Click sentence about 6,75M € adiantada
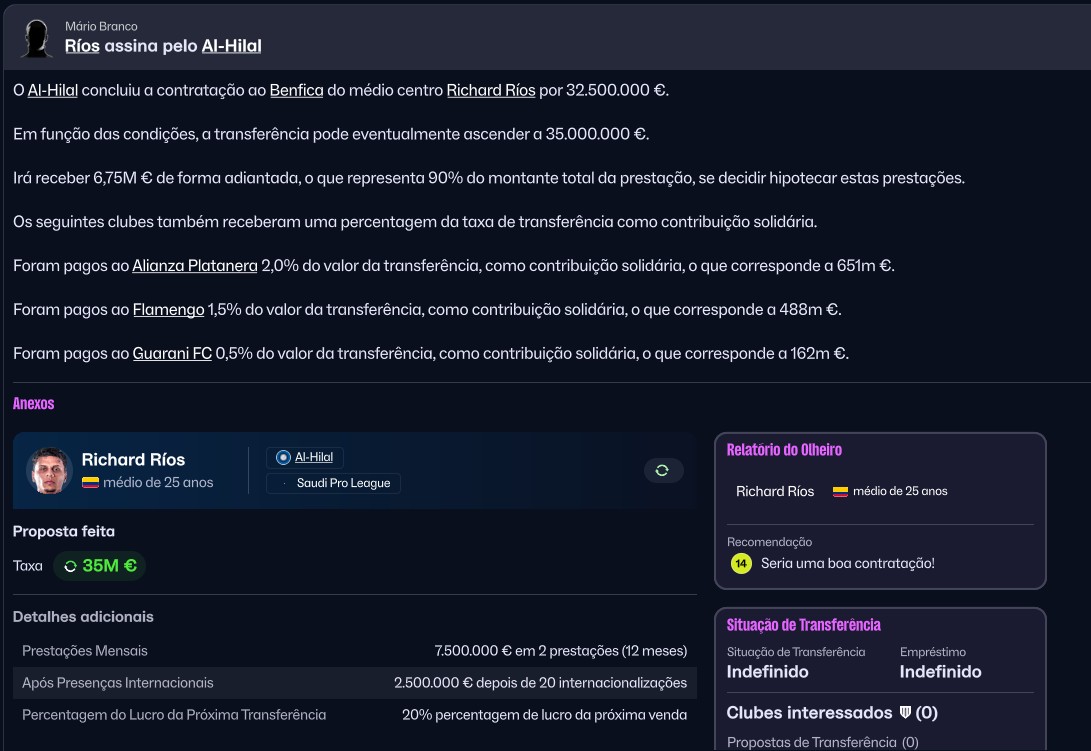1091x751 pixels. point(489,178)
